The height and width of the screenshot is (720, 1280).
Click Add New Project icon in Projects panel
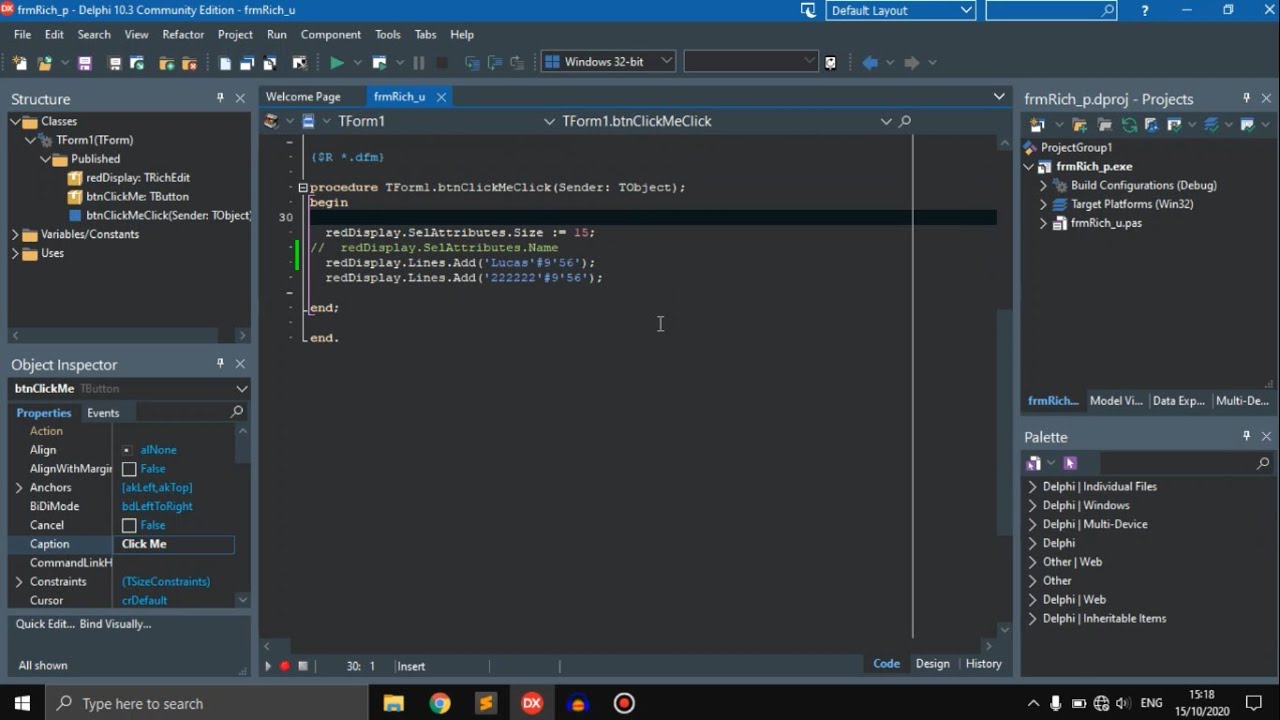(1037, 125)
